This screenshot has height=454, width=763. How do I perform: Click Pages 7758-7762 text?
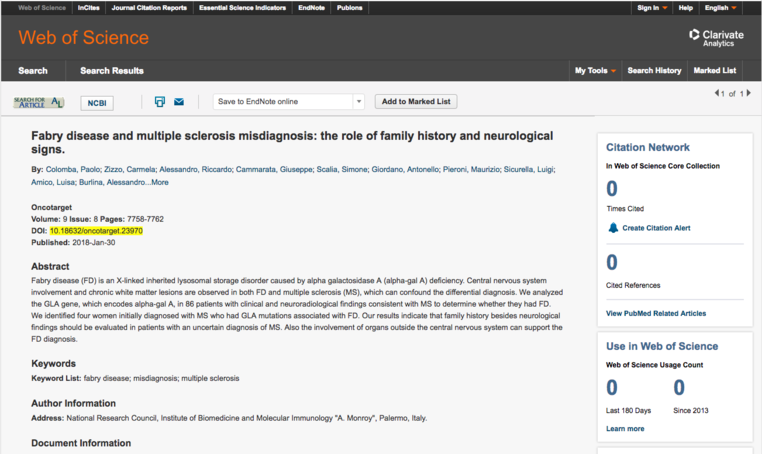coord(132,219)
